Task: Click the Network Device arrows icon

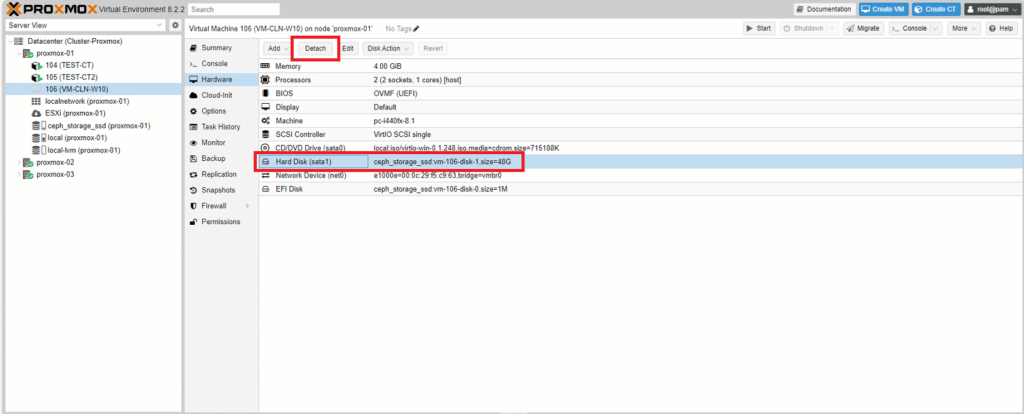Action: click(x=265, y=175)
